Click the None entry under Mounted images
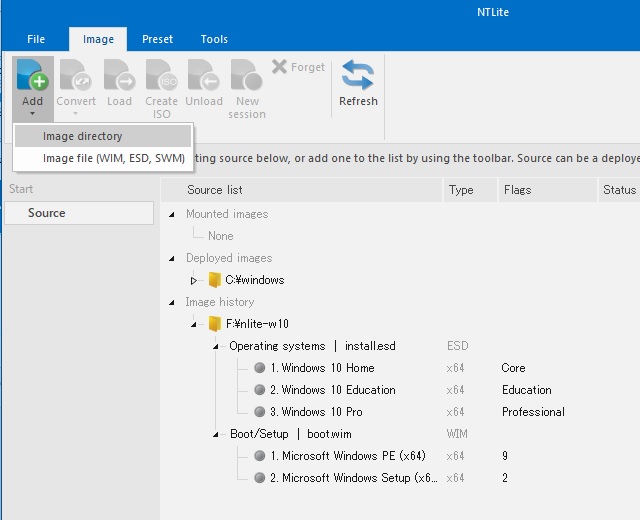The width and height of the screenshot is (640, 520). tap(220, 236)
